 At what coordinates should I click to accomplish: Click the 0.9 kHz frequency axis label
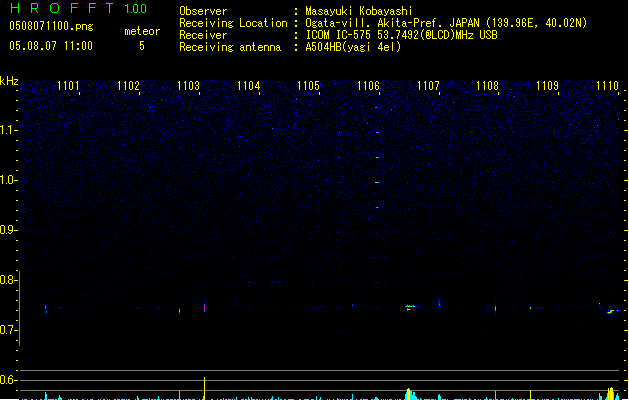pos(8,230)
